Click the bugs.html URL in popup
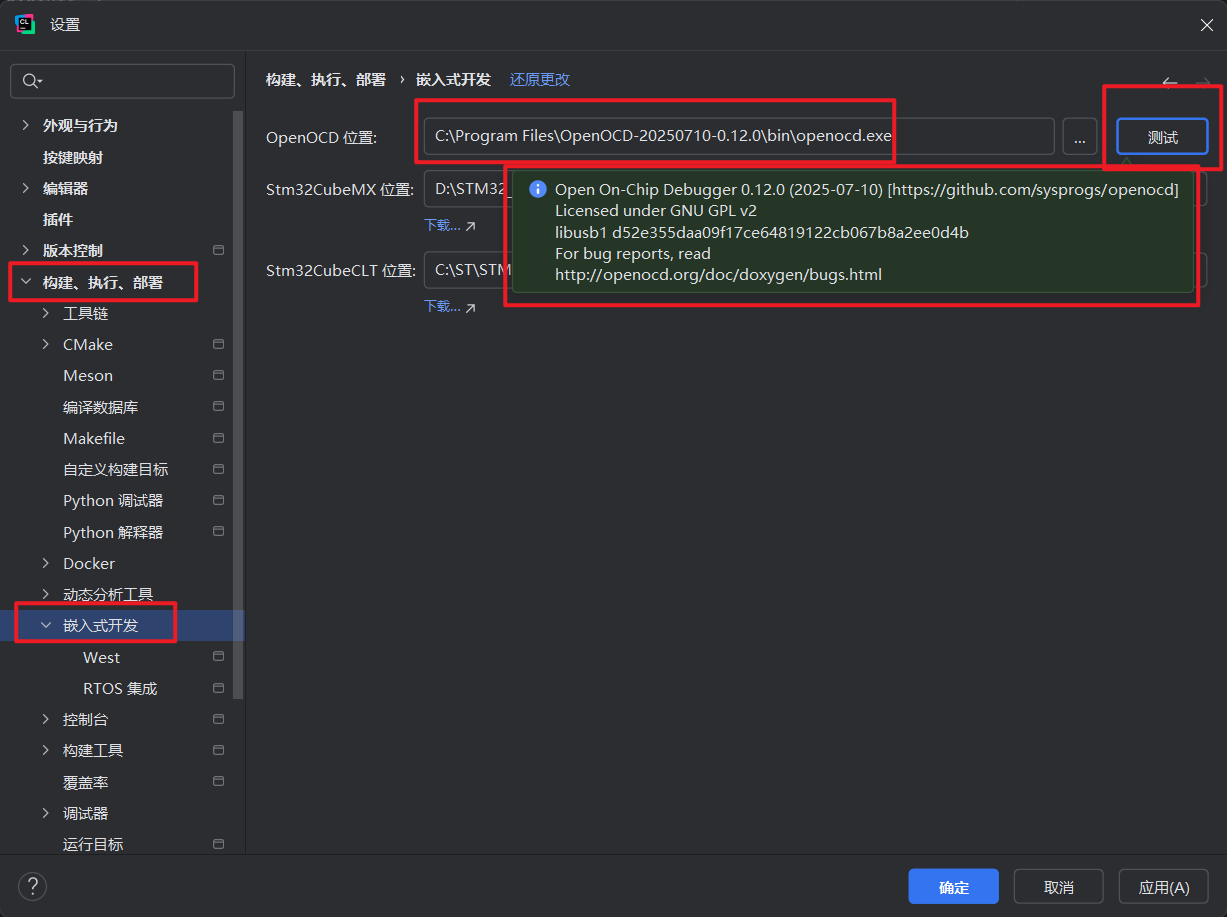1227x917 pixels. point(718,274)
